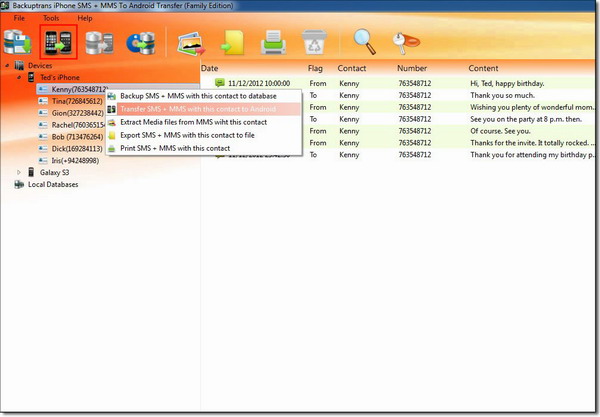600x417 pixels.
Task: Select Dick(169284113) contact in tree
Action: tap(77, 148)
